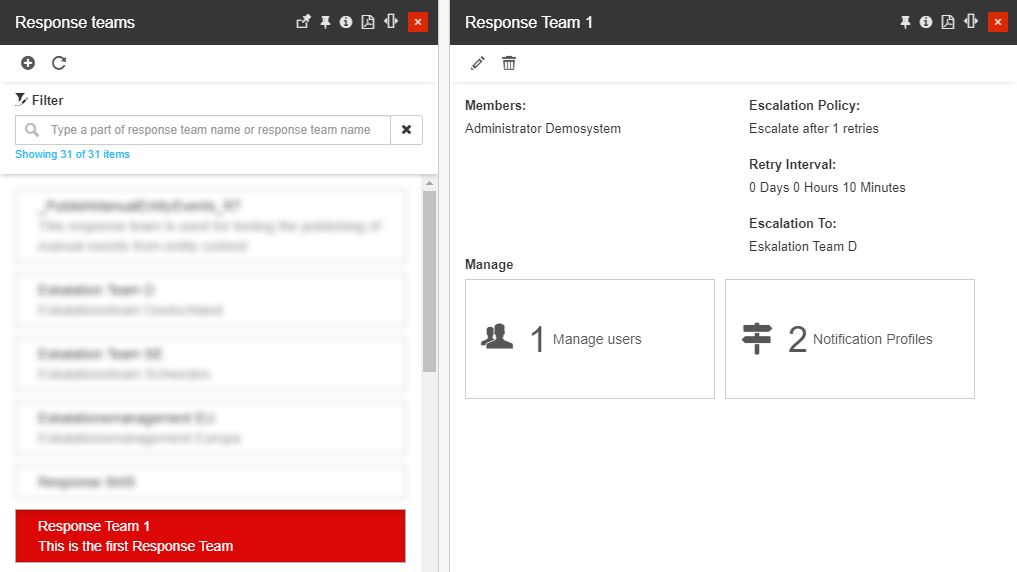
Task: Show info for Response Team 1 panel
Action: (926, 22)
